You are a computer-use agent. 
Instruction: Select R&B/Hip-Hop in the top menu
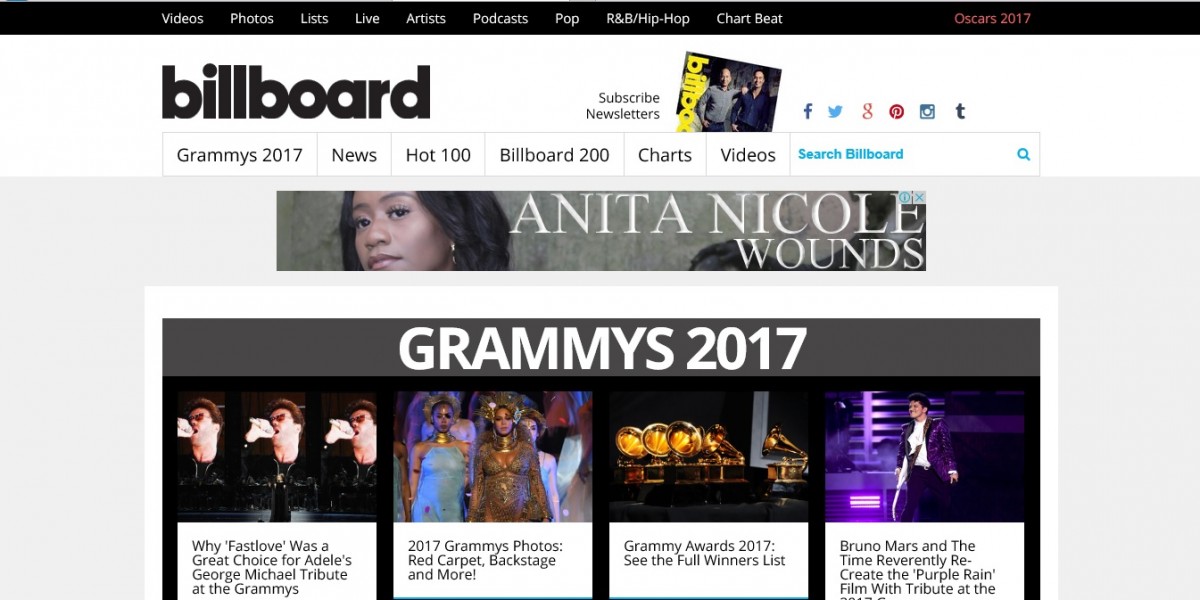coord(648,18)
